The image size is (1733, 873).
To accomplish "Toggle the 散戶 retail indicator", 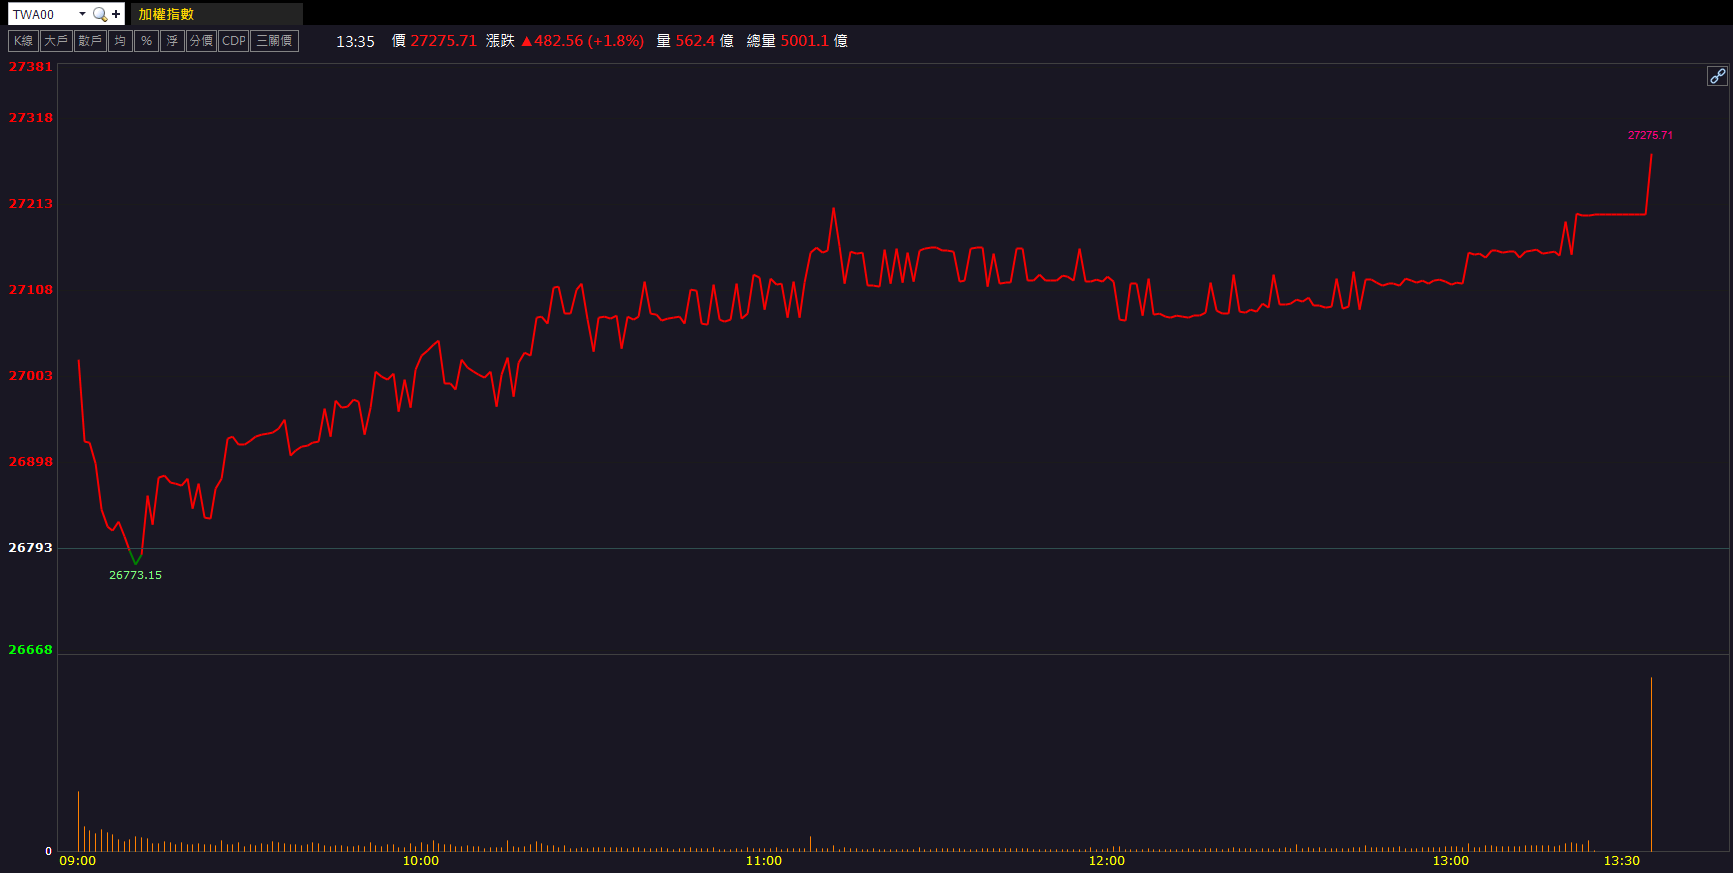I will (x=90, y=41).
